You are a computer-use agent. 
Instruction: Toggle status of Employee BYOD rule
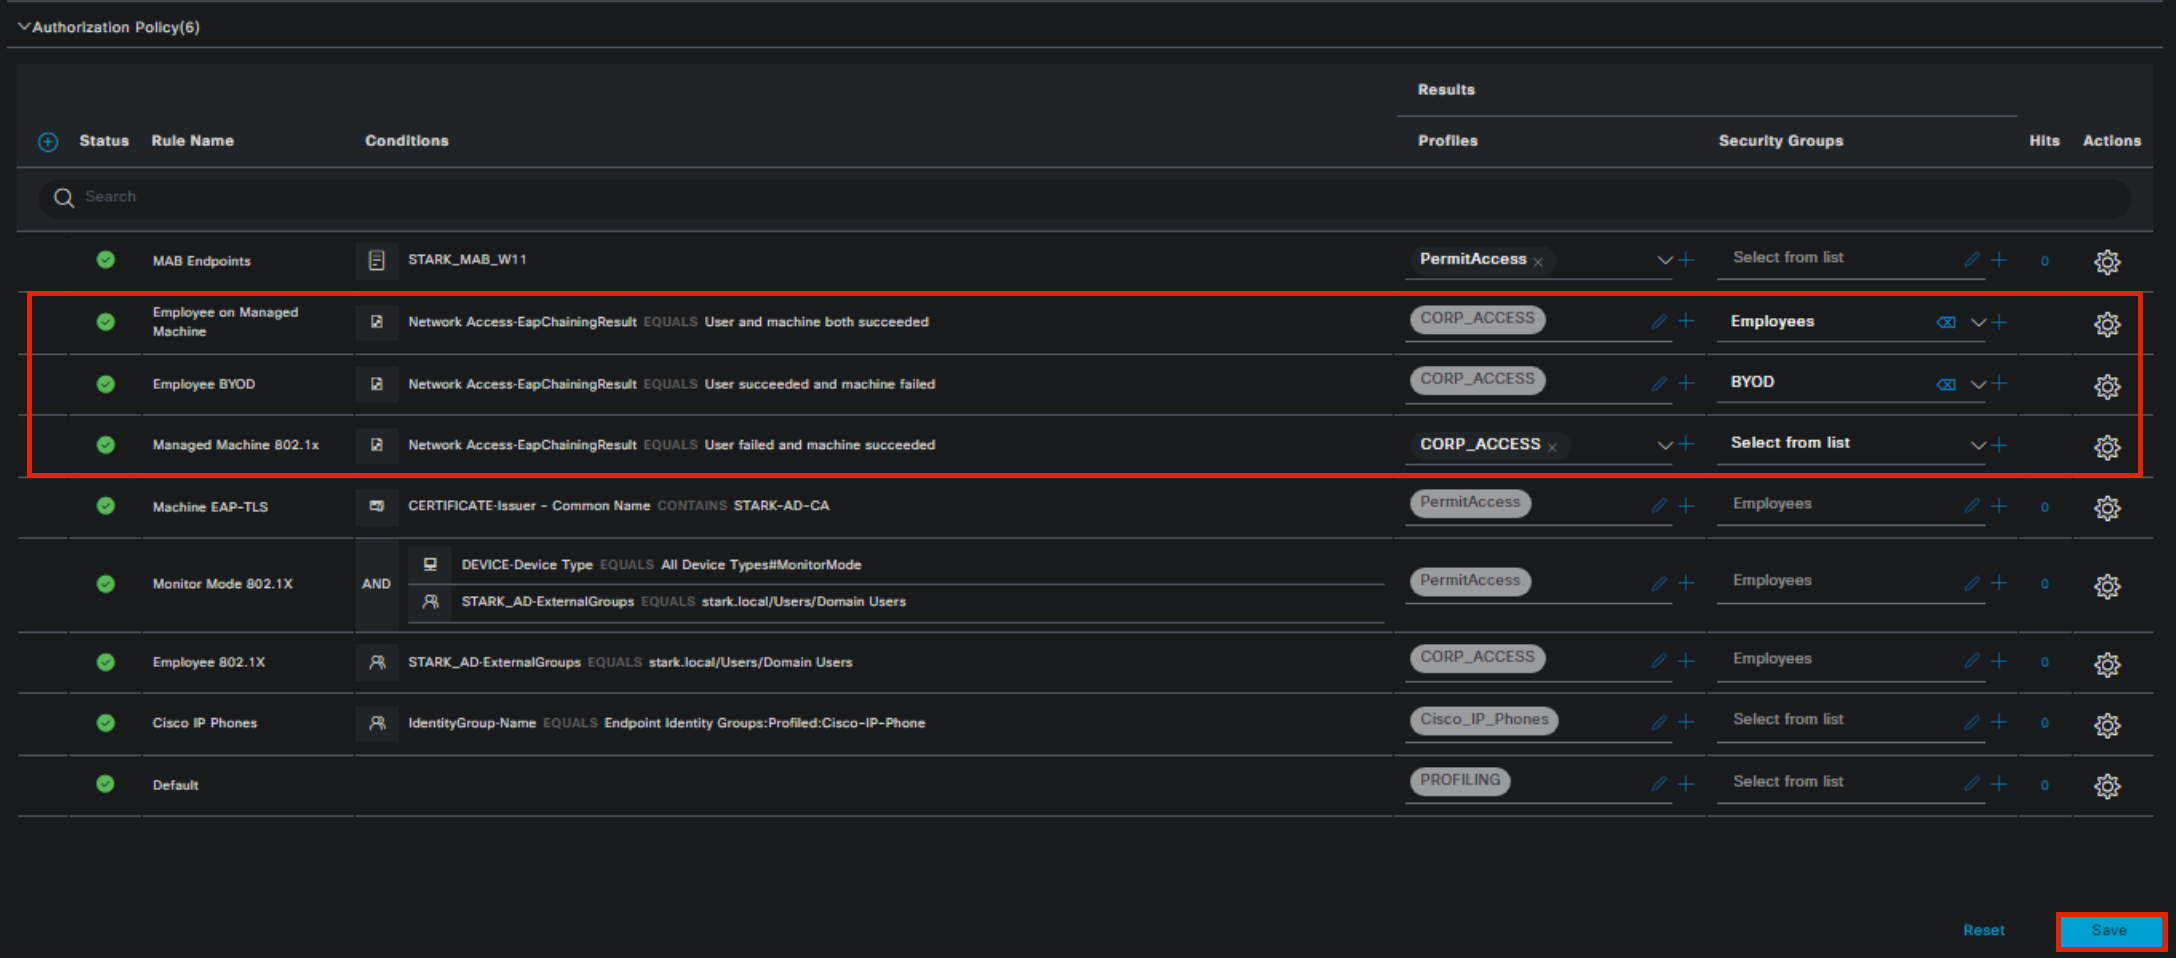tap(105, 384)
